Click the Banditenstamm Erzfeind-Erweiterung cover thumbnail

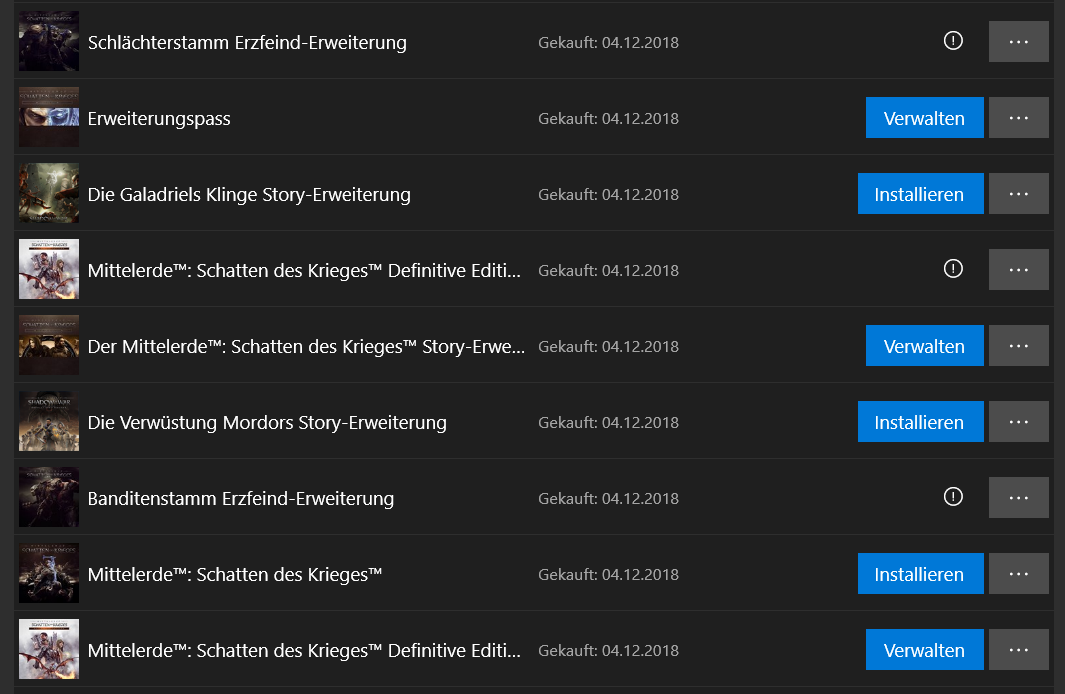point(48,498)
